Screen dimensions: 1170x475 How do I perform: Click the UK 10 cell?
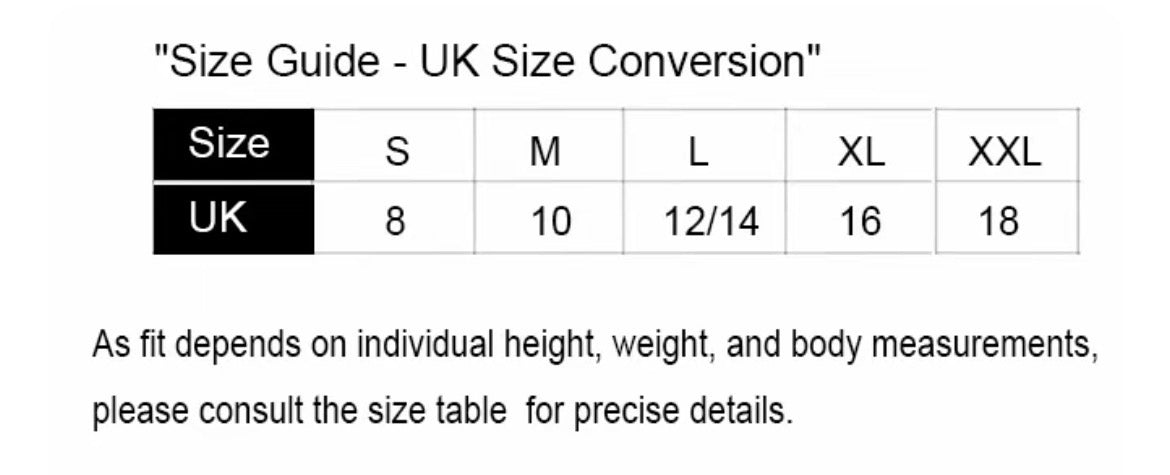pos(548,218)
